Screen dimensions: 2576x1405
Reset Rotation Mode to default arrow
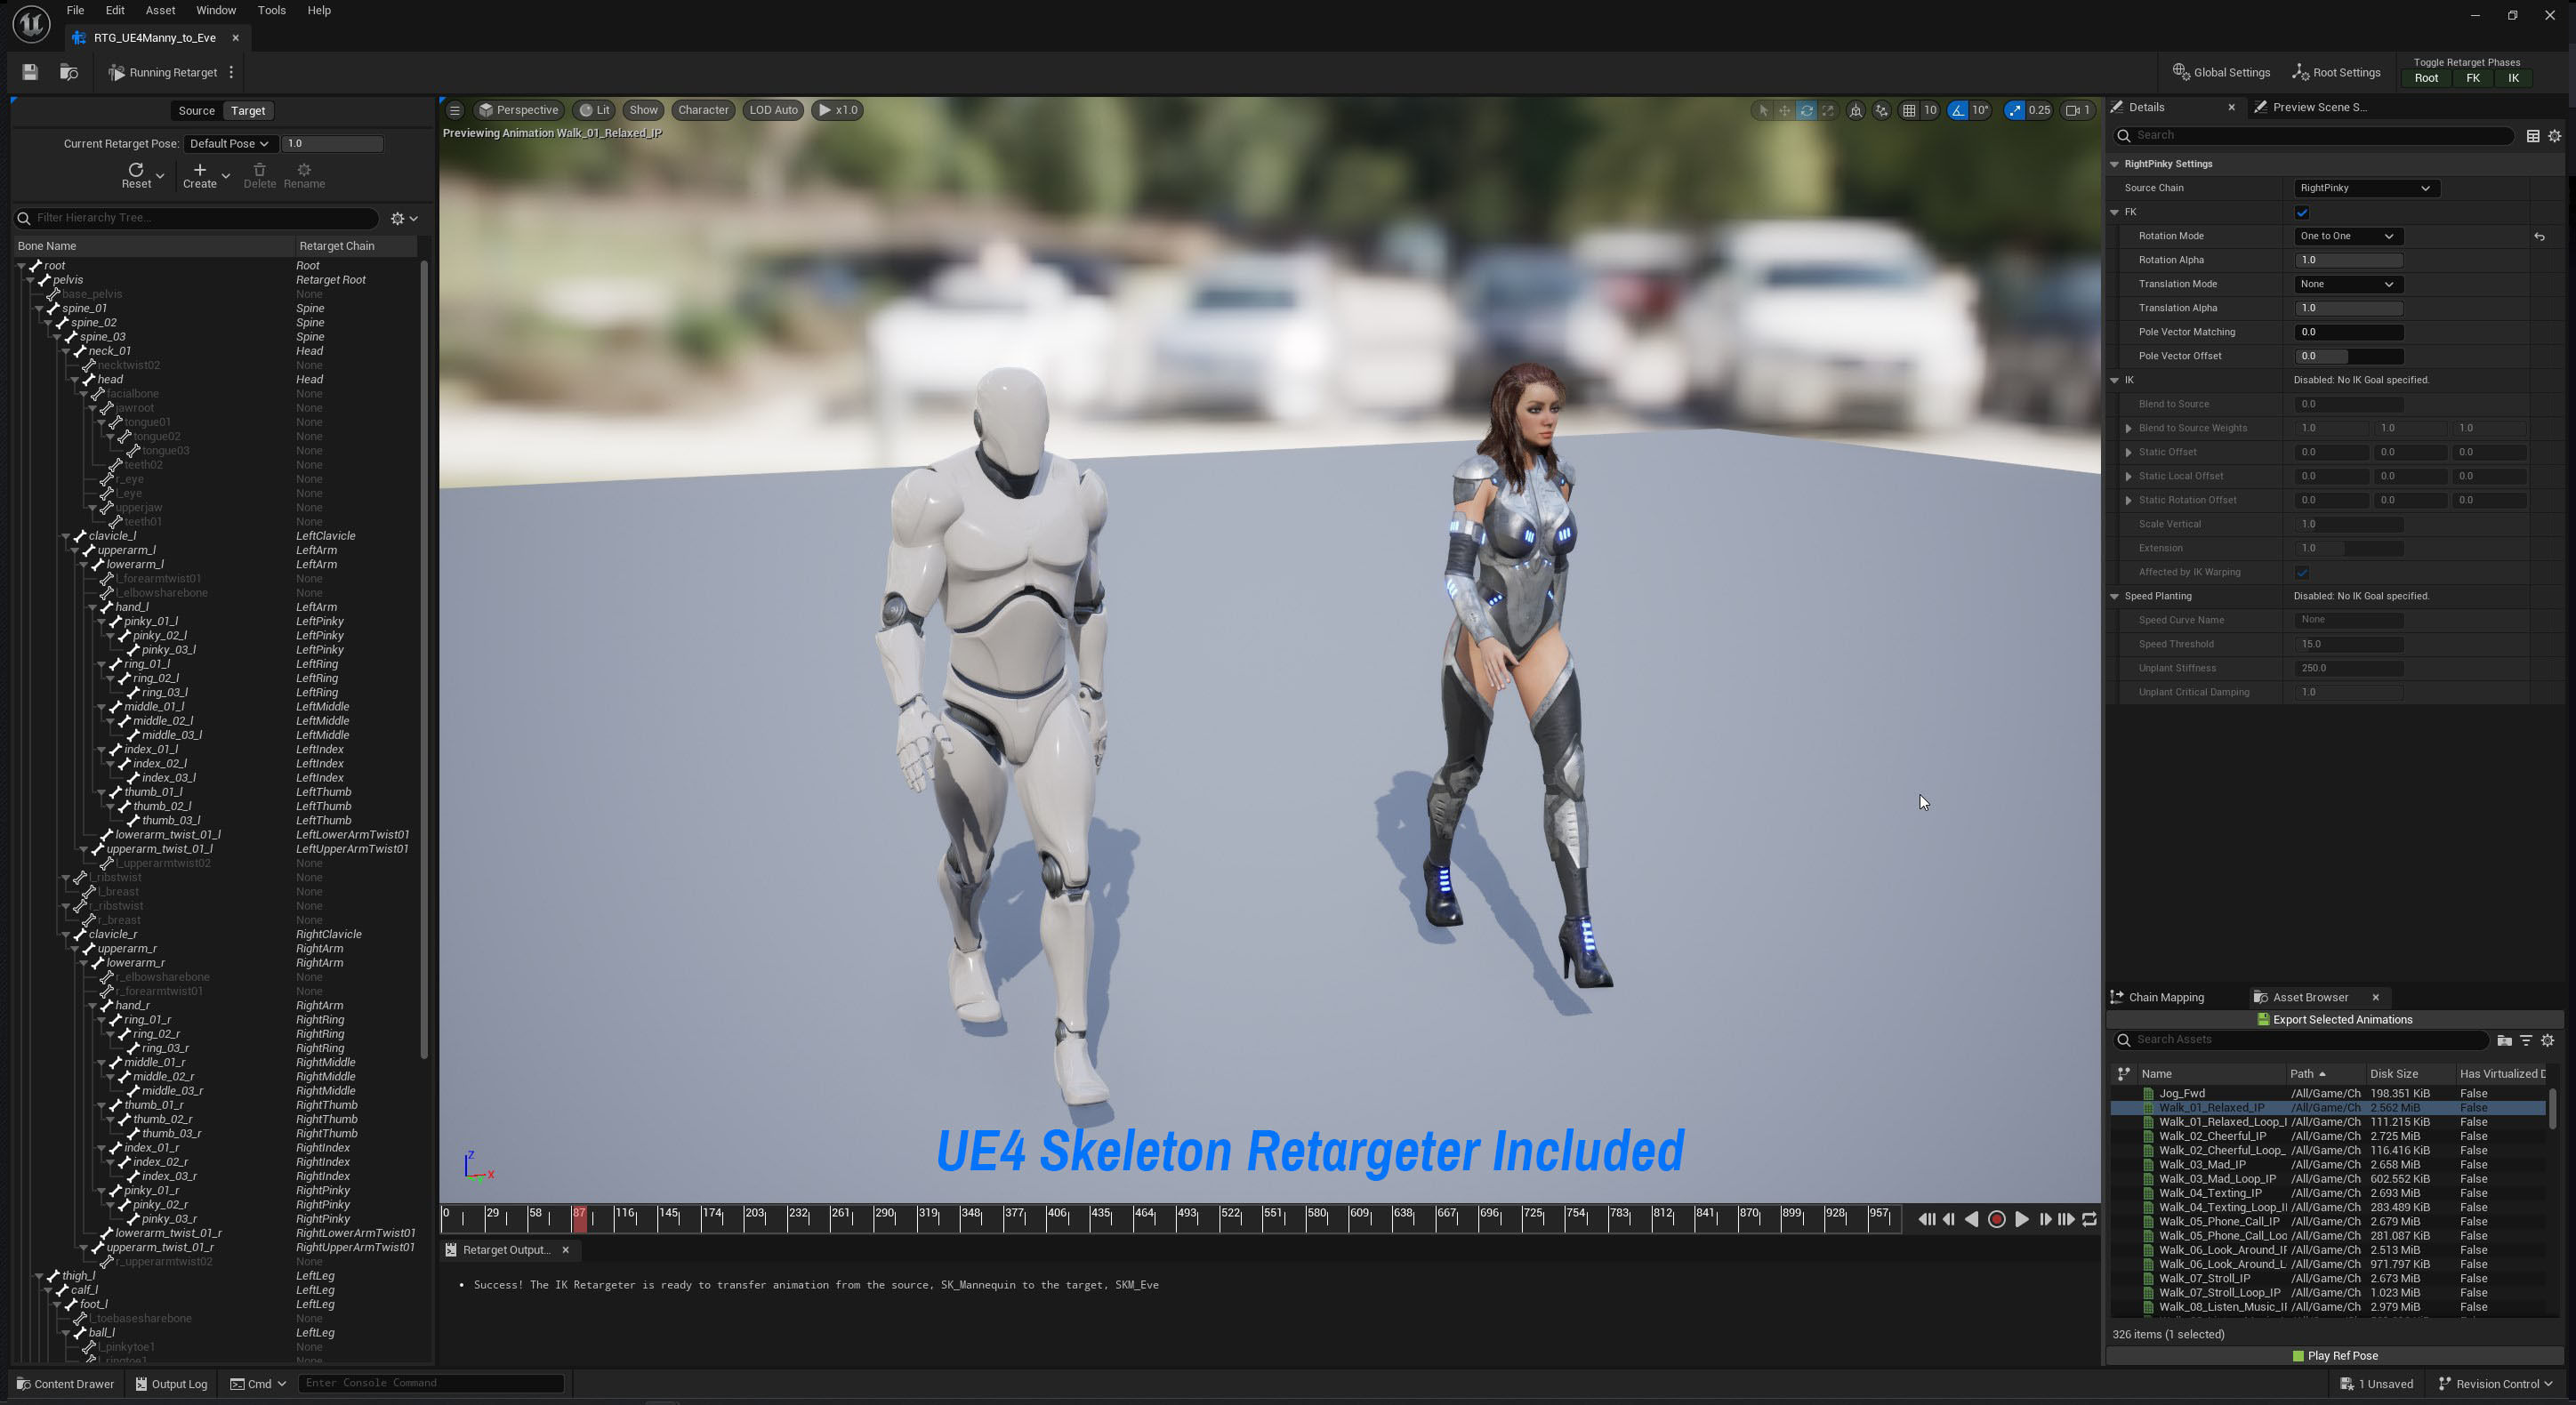pyautogui.click(x=2539, y=237)
